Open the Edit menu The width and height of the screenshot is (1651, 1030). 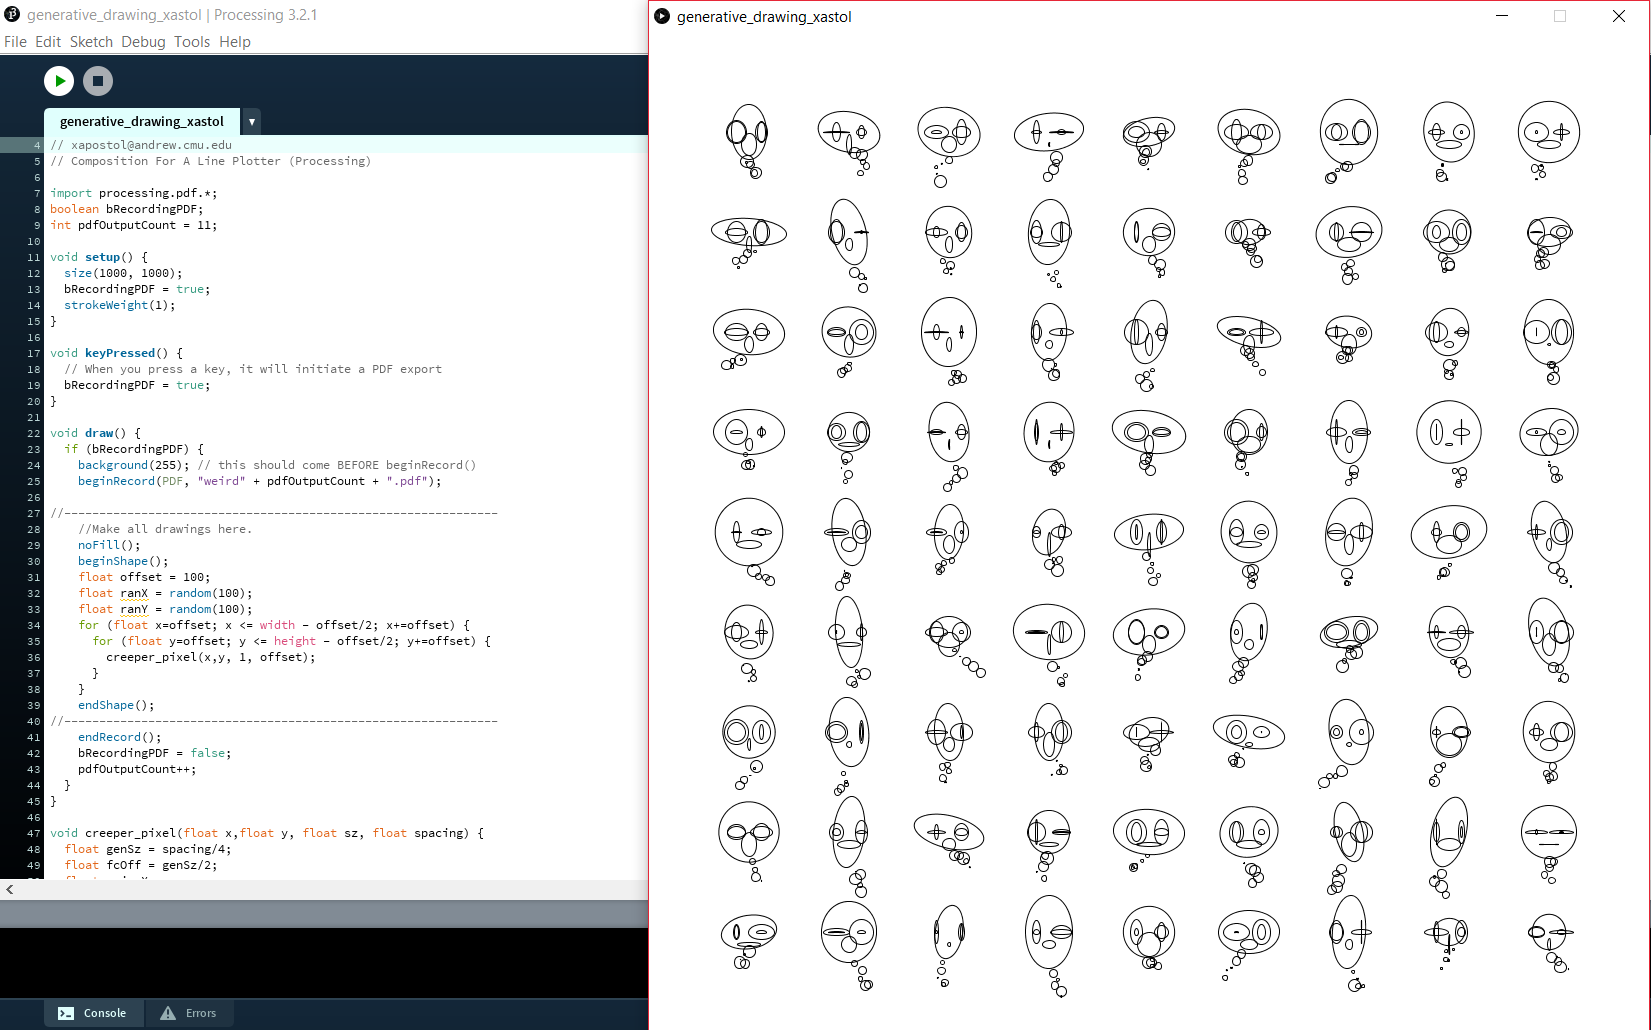(x=48, y=42)
